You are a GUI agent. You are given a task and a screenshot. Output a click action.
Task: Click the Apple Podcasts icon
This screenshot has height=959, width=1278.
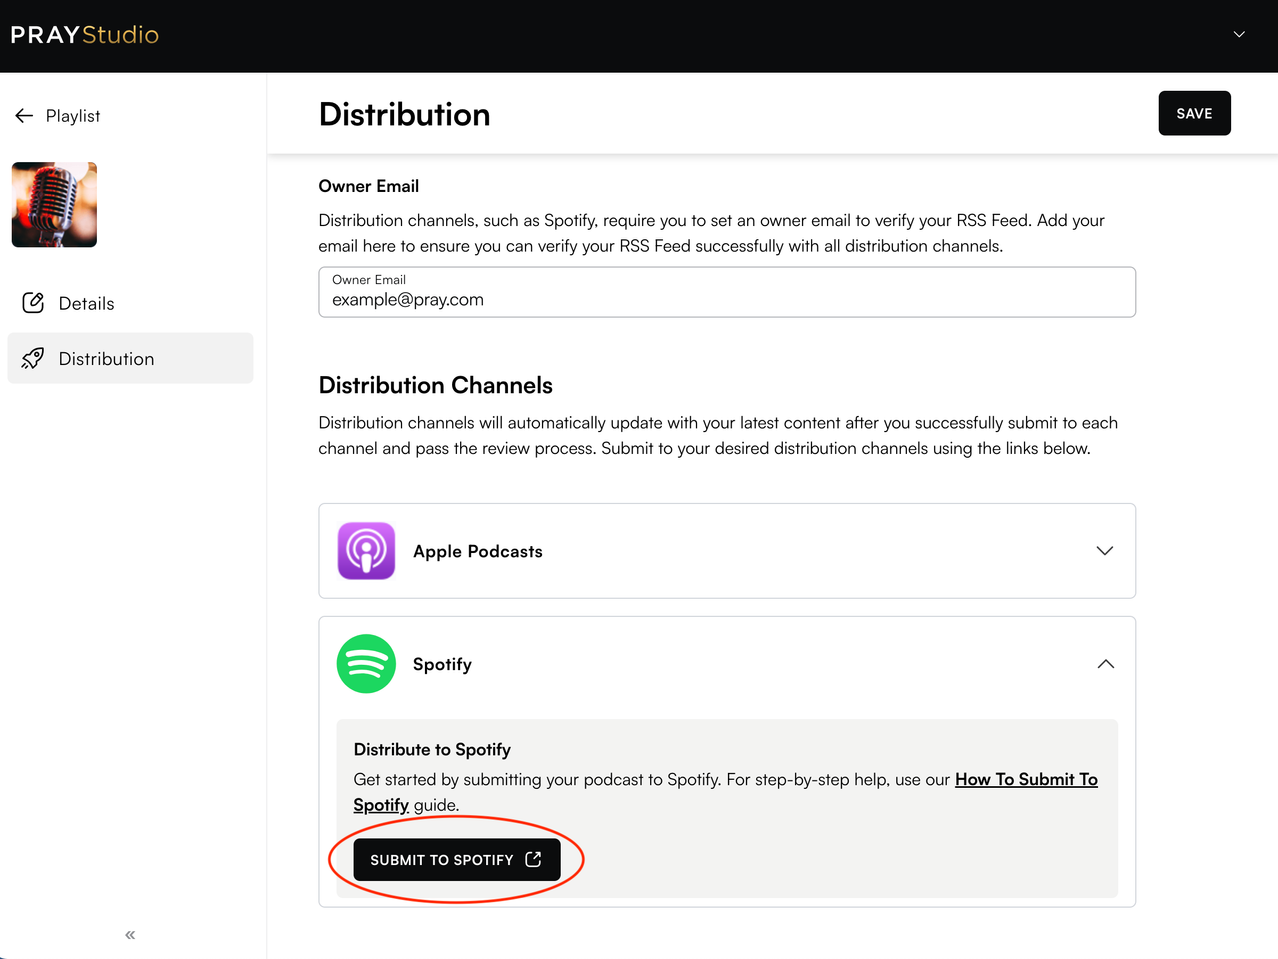pos(366,551)
